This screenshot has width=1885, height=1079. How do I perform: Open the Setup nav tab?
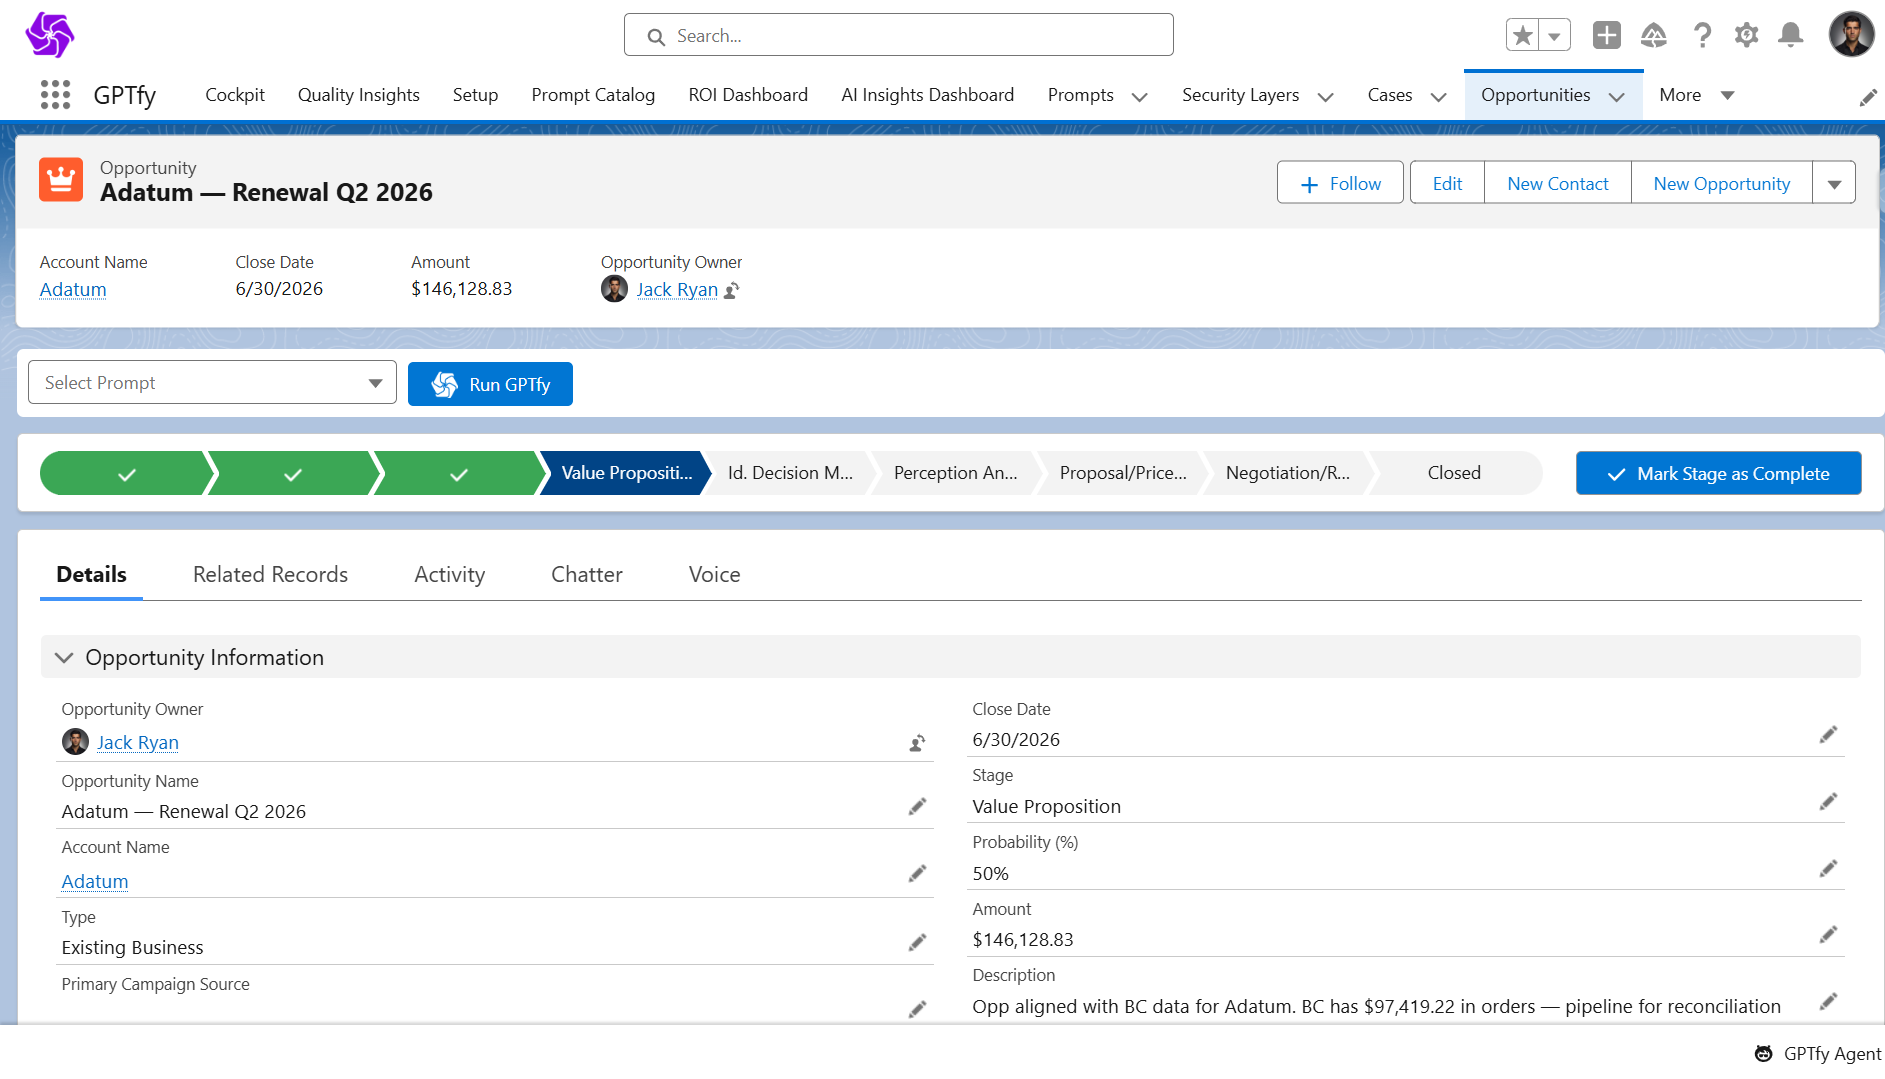tap(475, 95)
